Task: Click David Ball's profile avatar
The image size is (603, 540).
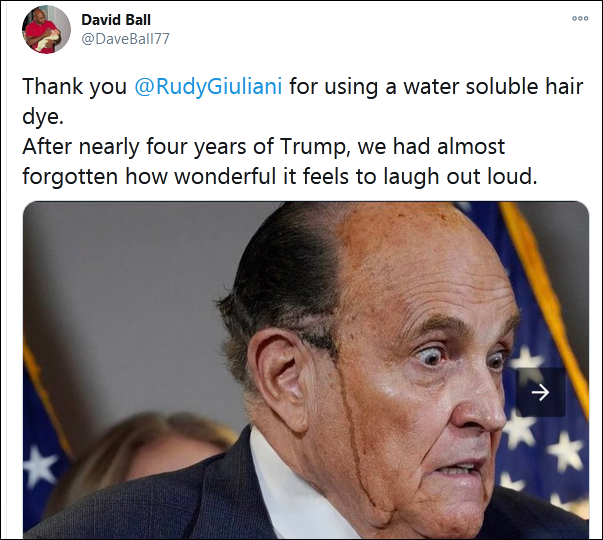Action: pos(46,30)
